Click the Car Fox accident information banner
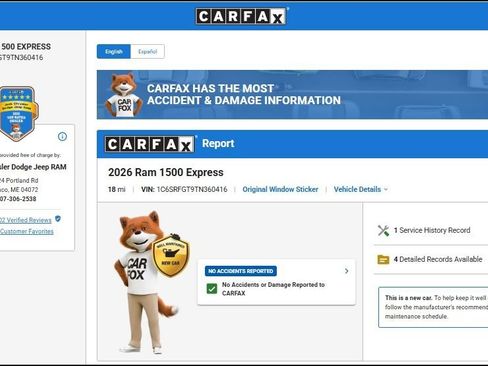 [x=292, y=95]
